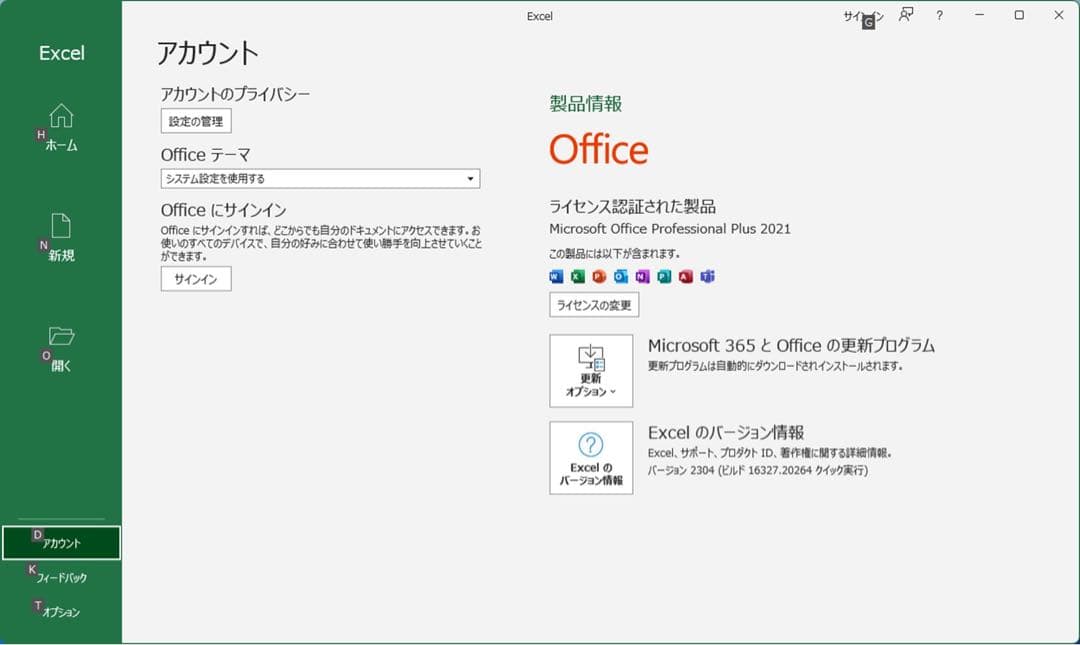This screenshot has height=645, width=1080.
Task: Click the PowerPoint icon
Action: 599,276
